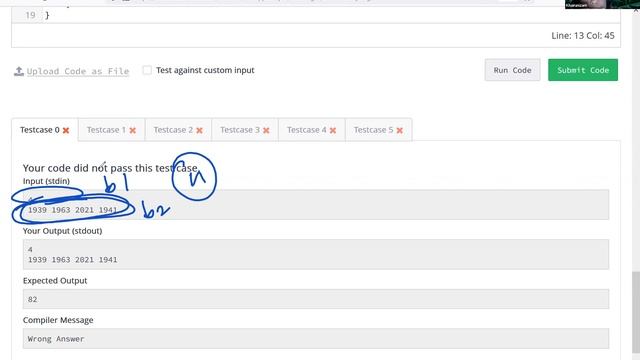Click the green Submit Code button

pyautogui.click(x=583, y=70)
